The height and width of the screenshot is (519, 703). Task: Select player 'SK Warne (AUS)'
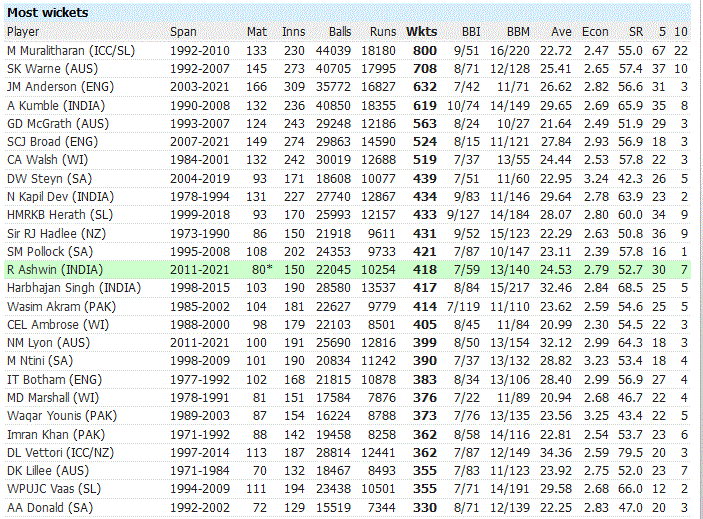52,69
